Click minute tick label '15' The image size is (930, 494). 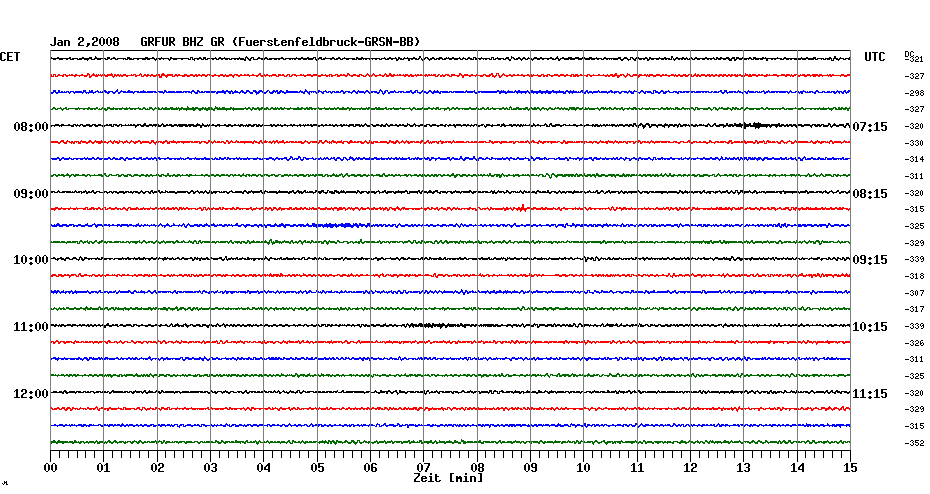pyautogui.click(x=850, y=468)
